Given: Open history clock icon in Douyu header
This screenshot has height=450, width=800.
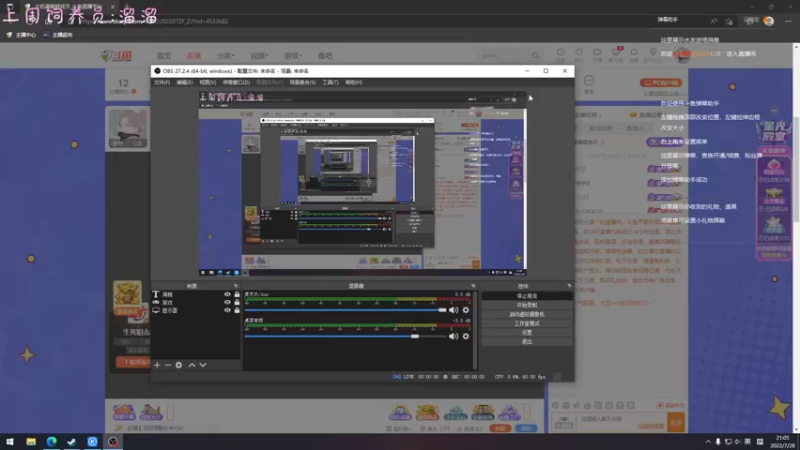Looking at the screenshot, I should point(561,53).
